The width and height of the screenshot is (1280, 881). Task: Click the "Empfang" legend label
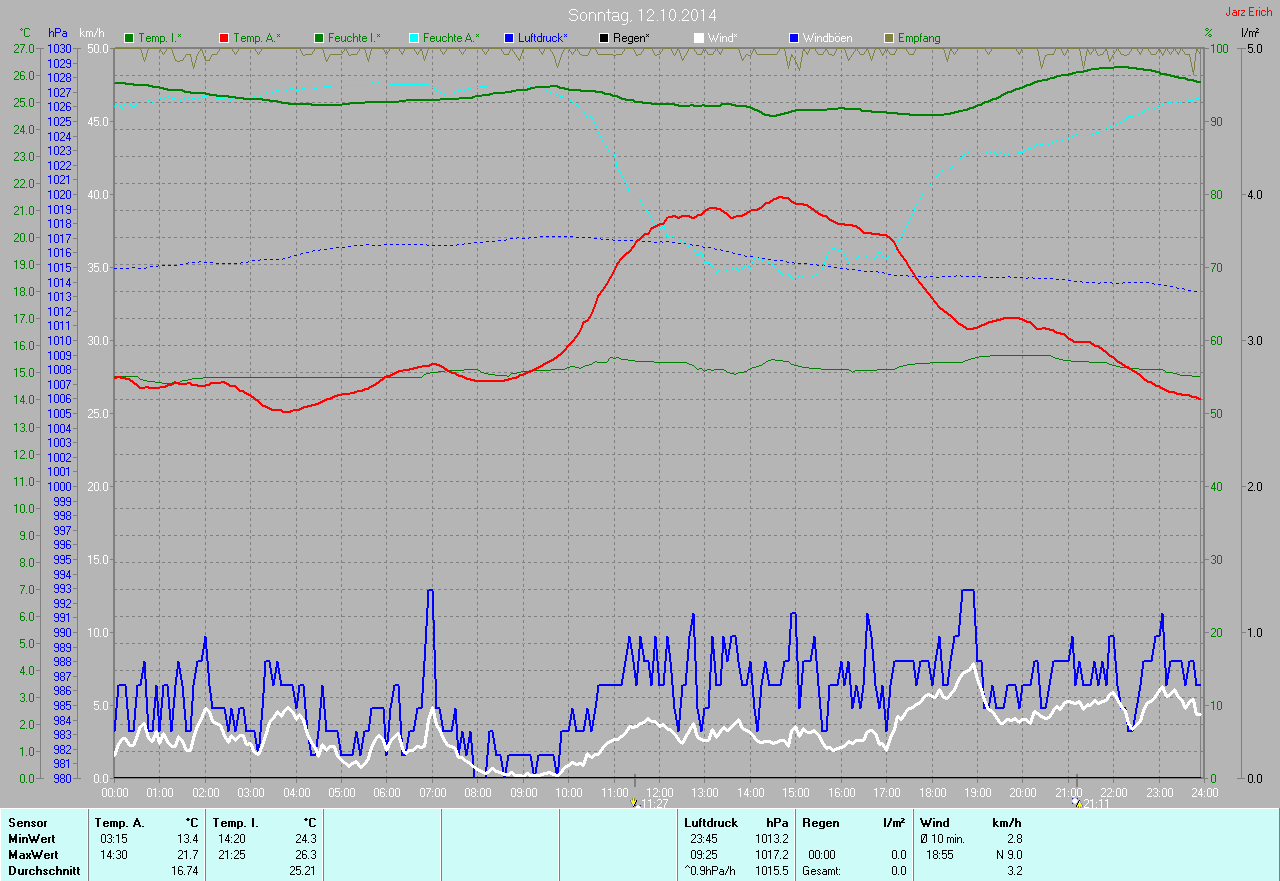click(919, 38)
